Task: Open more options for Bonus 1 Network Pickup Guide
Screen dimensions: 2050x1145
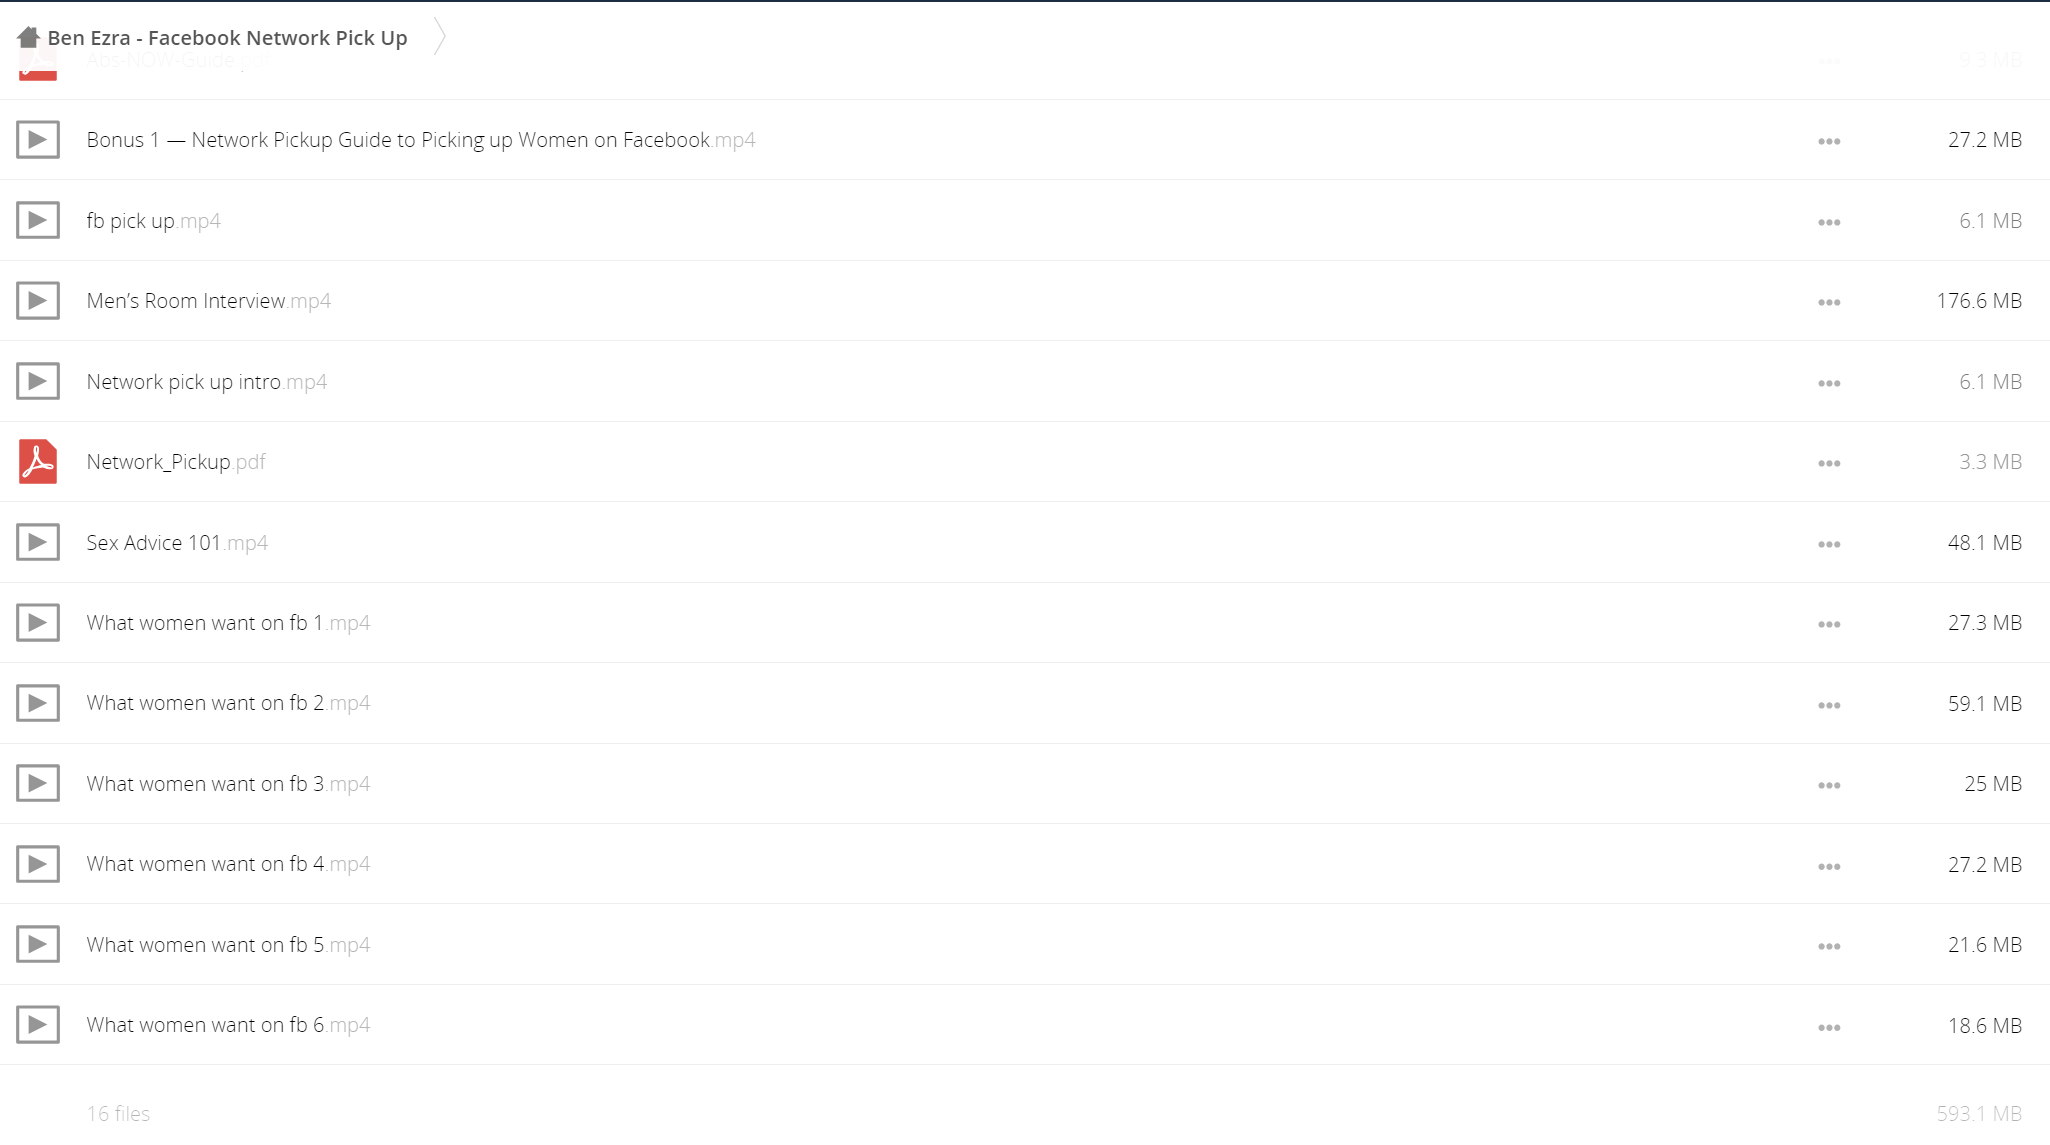Action: pos(1829,141)
